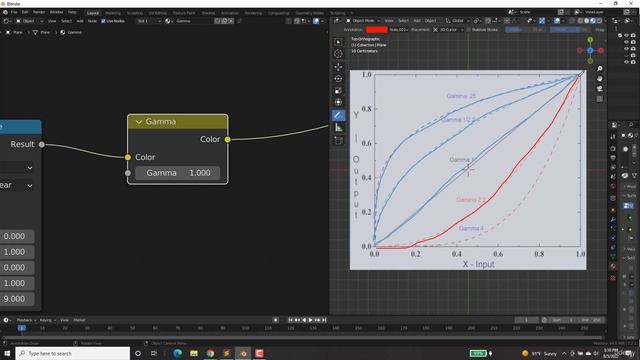The width and height of the screenshot is (640, 360).
Task: Toggle Stabilize Stroke checkbox
Action: (x=469, y=29)
